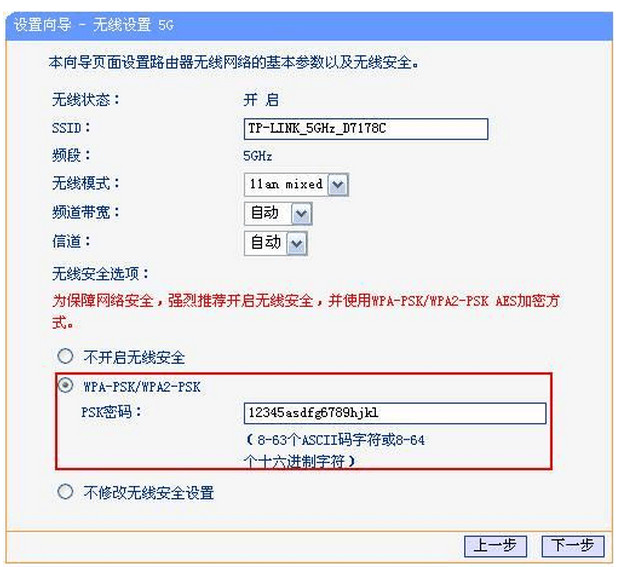Click the 5GHz band value text

(257, 156)
